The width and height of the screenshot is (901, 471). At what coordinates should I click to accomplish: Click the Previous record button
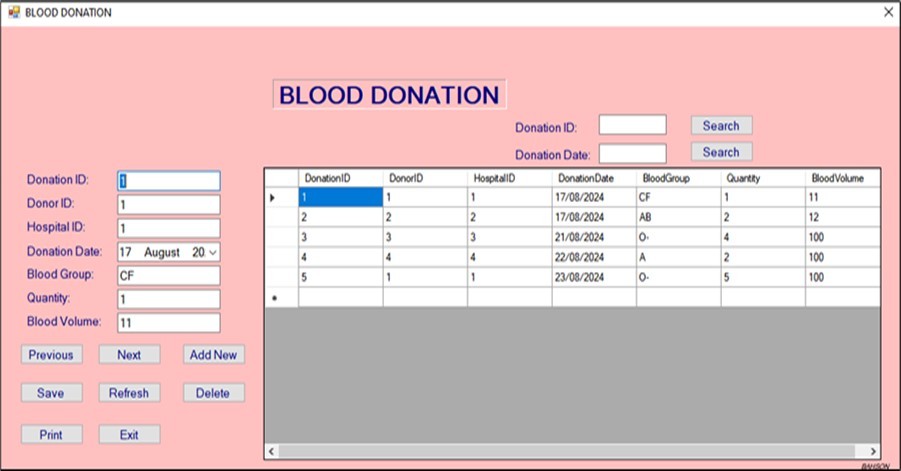pyautogui.click(x=50, y=355)
